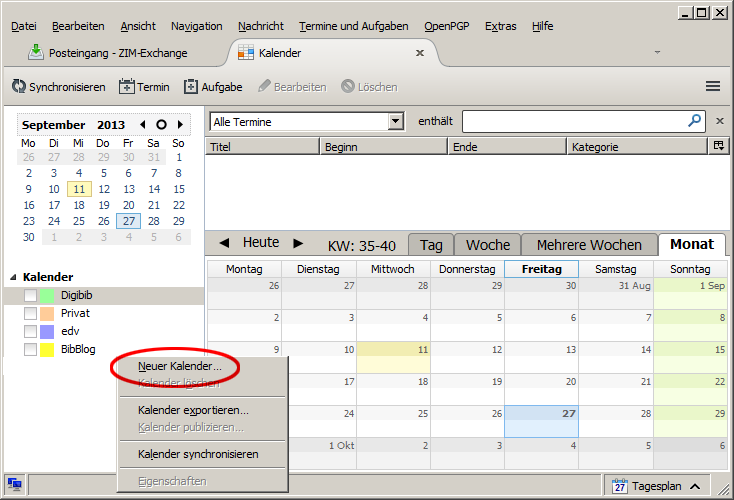Open the Alle Termine filter dropdown
Viewport: 734px width, 500px height.
(x=396, y=121)
